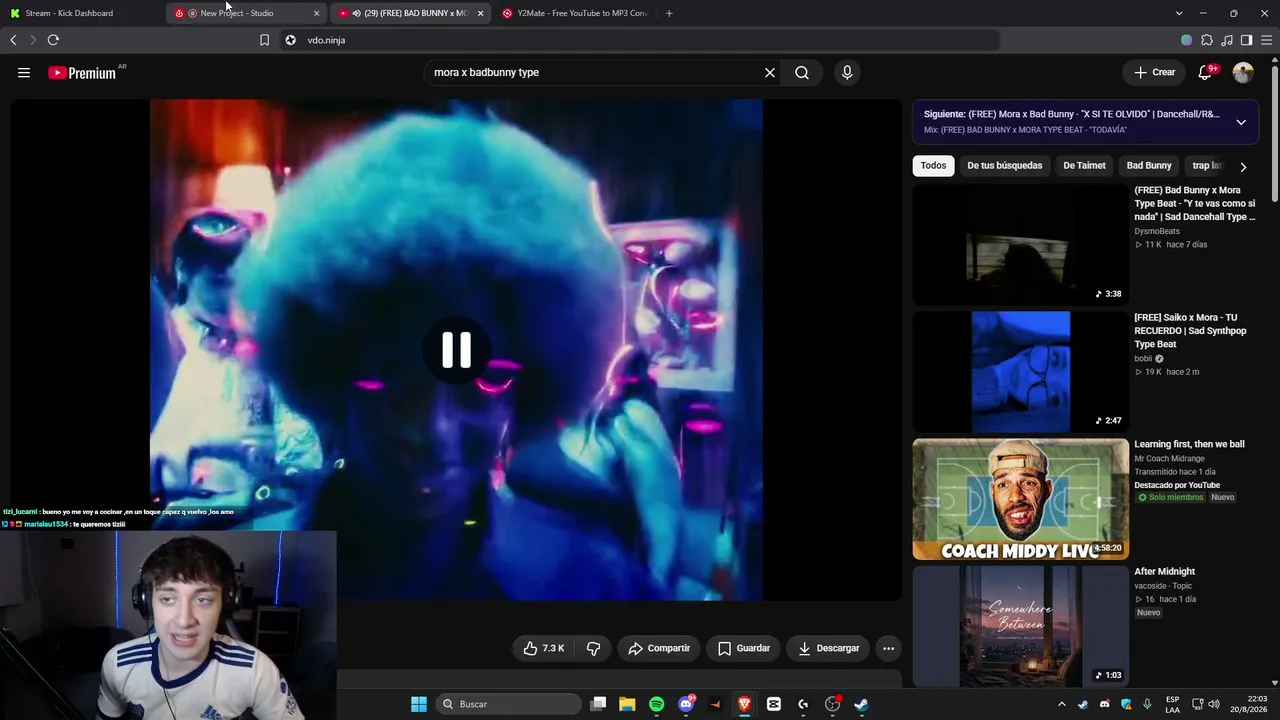Screen dimensions: 1280x720
Task: Save the video with Guardar
Action: tap(744, 648)
